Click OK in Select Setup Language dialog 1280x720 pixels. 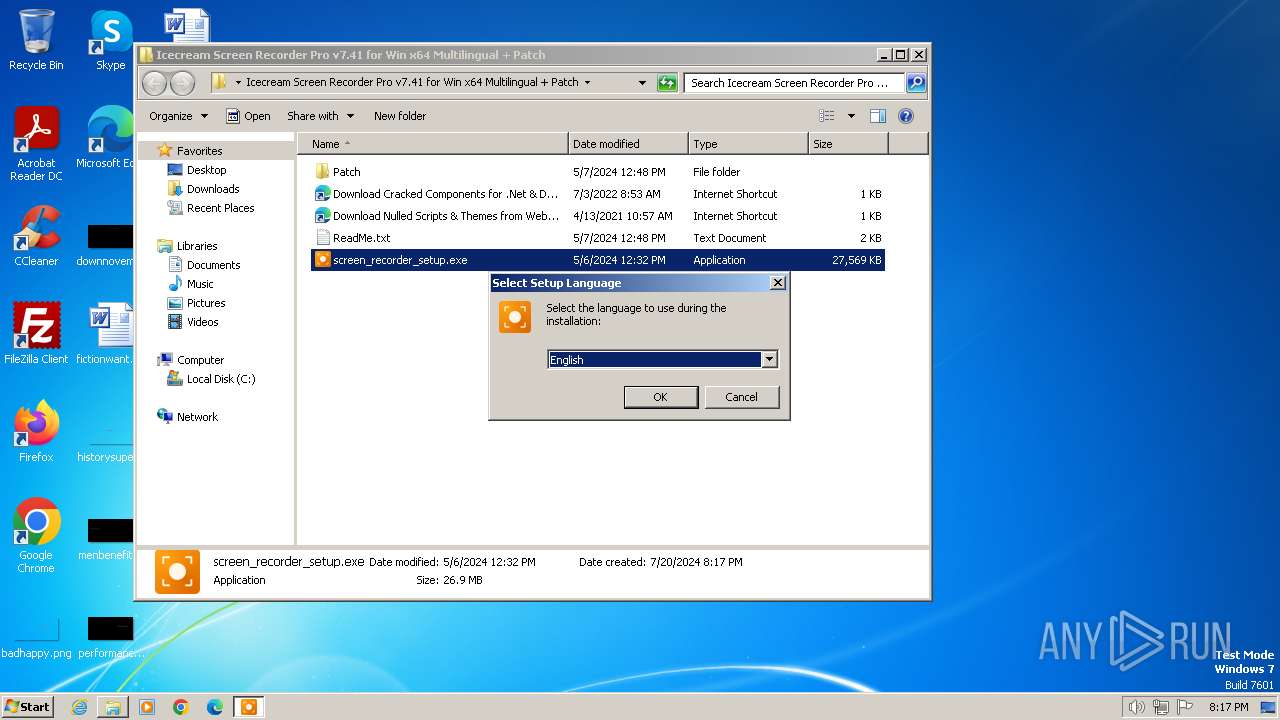pyautogui.click(x=660, y=397)
